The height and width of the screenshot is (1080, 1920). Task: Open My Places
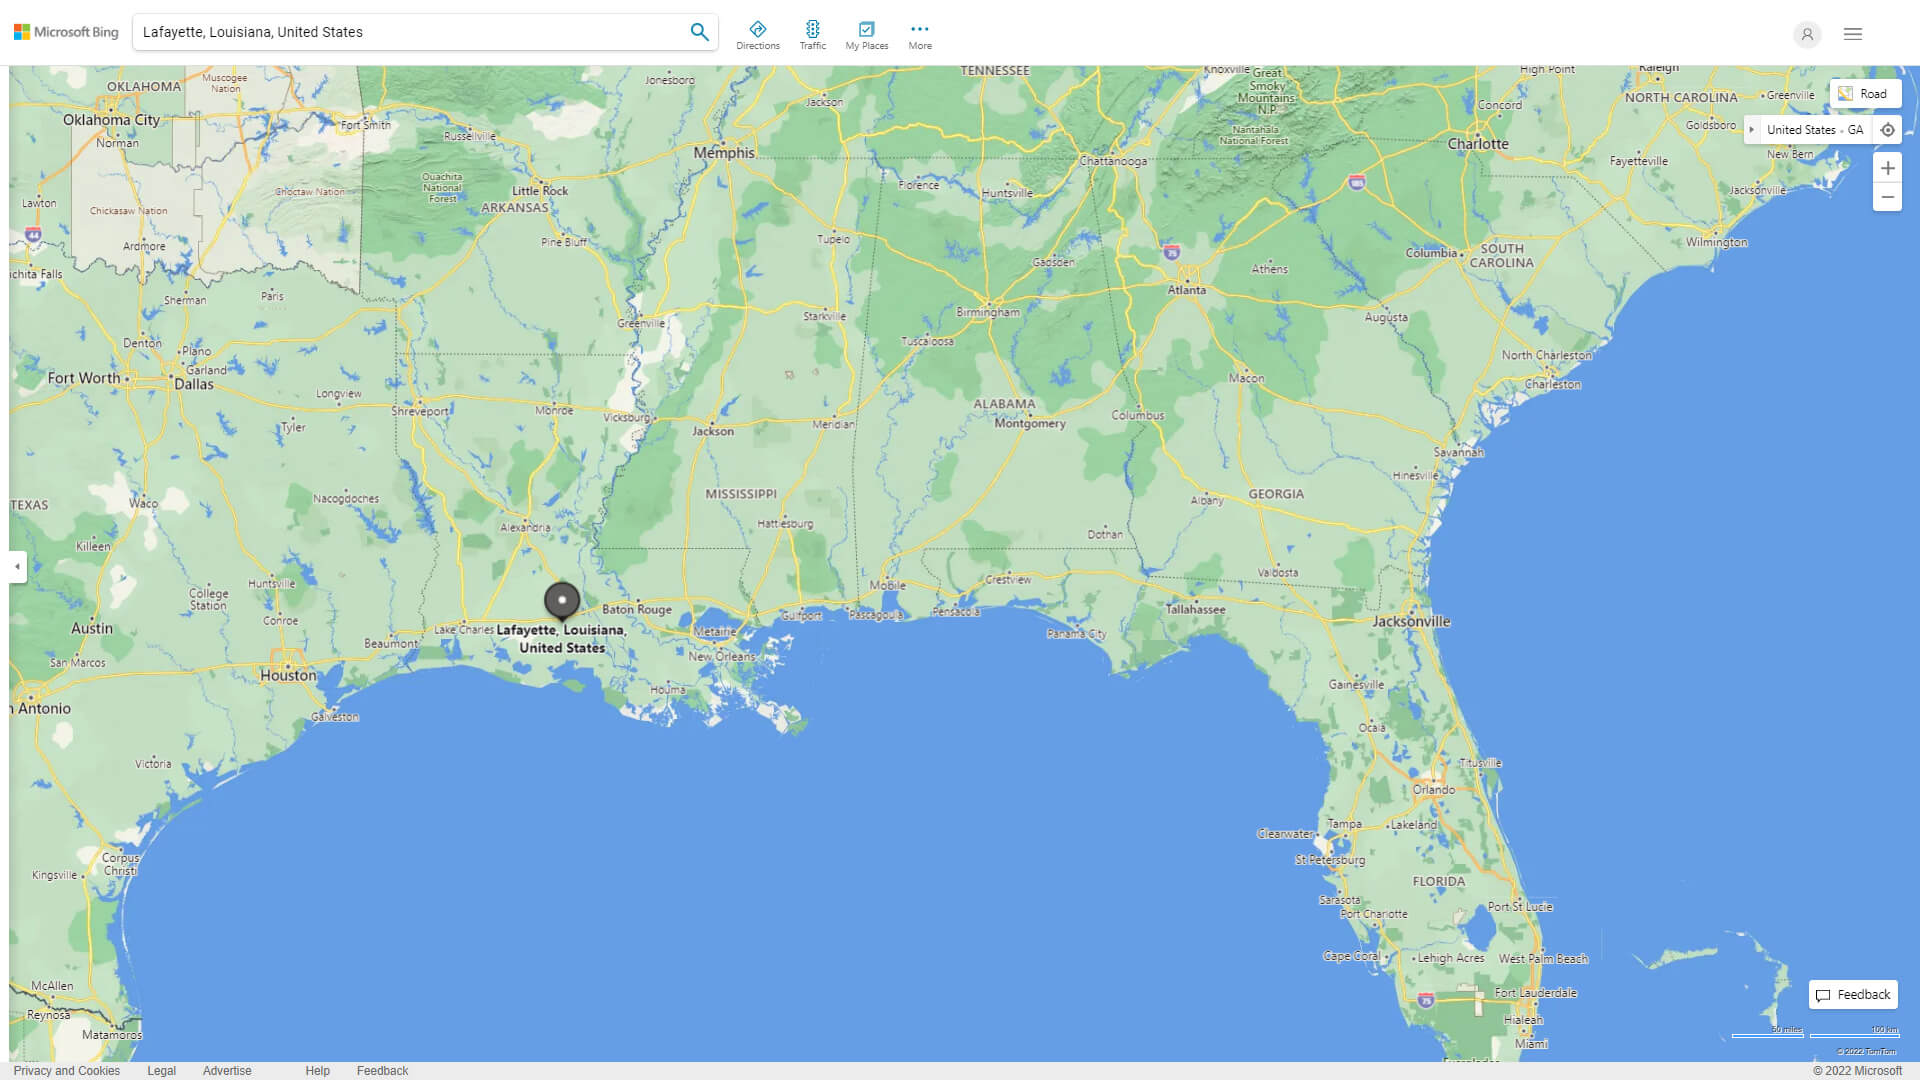pos(866,33)
